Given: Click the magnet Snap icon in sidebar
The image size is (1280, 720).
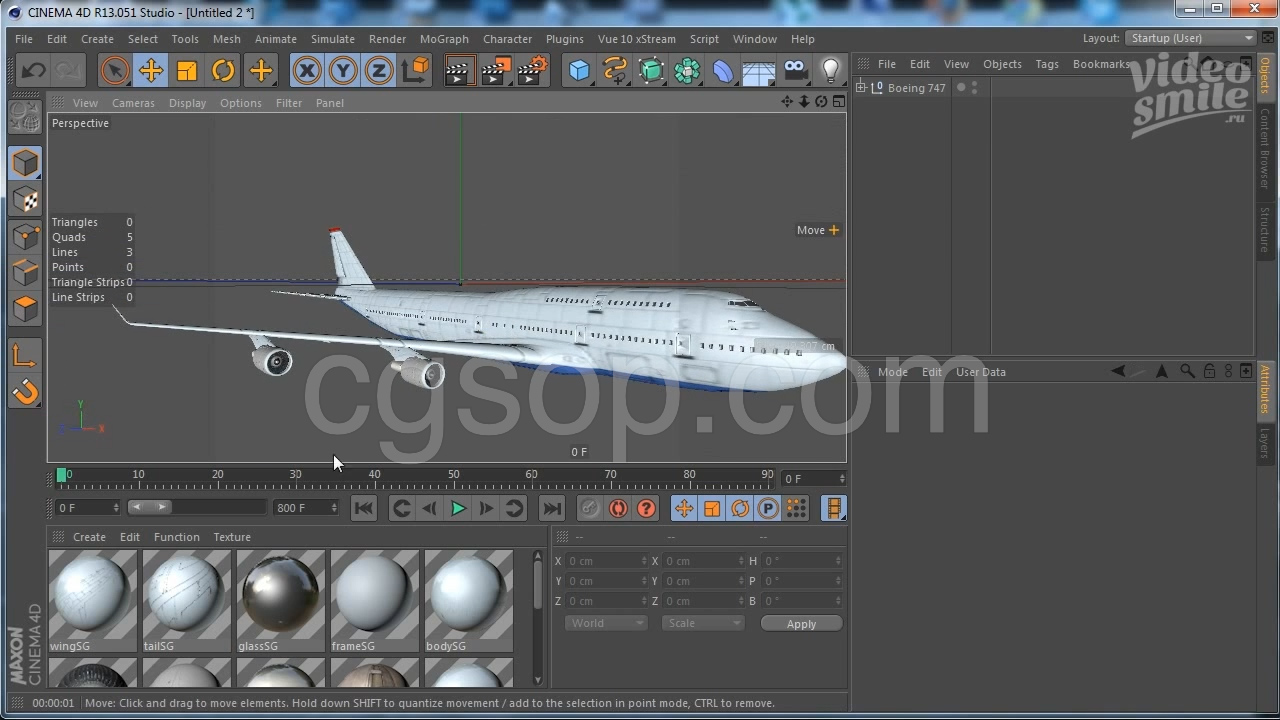Looking at the screenshot, I should tap(25, 391).
